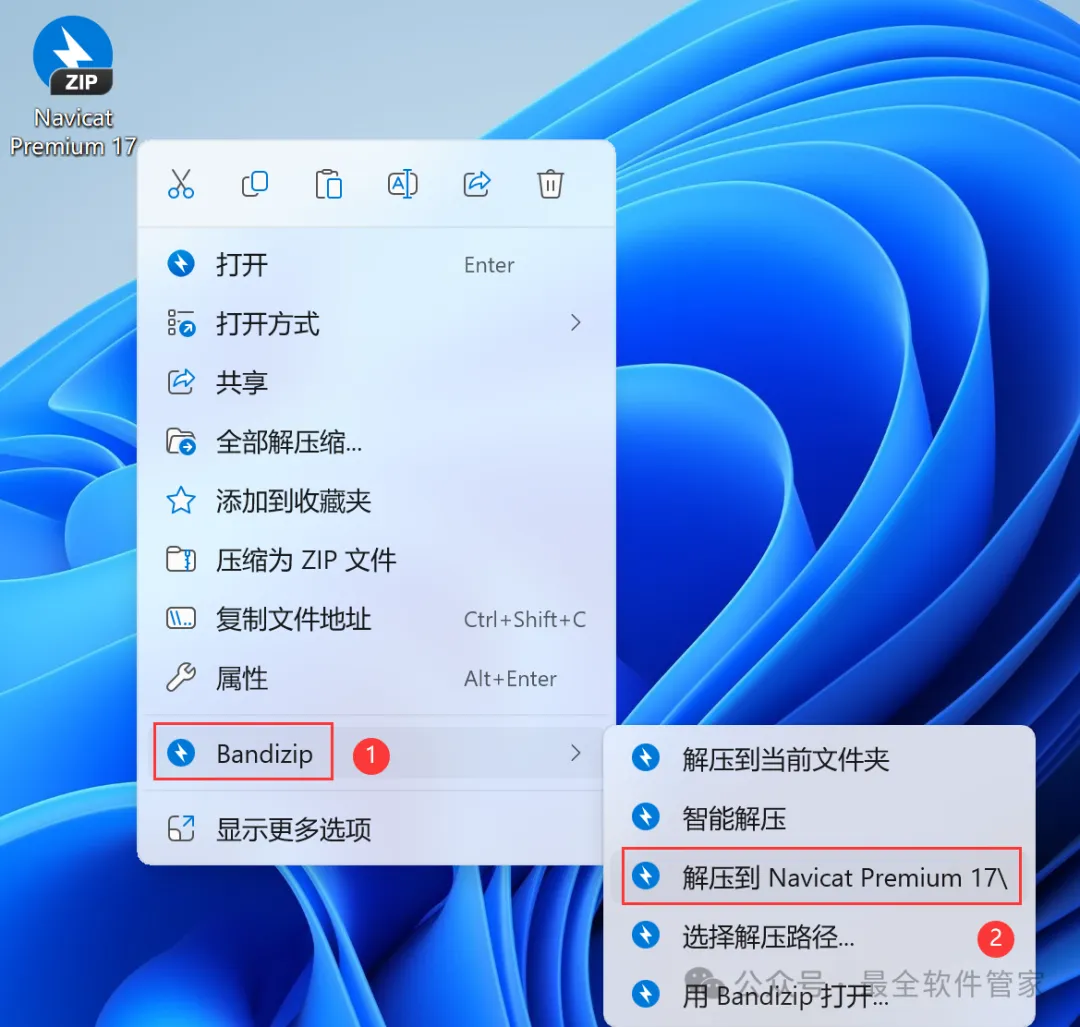The image size is (1080, 1027).
Task: Click the Delete trash can icon
Action: (x=550, y=184)
